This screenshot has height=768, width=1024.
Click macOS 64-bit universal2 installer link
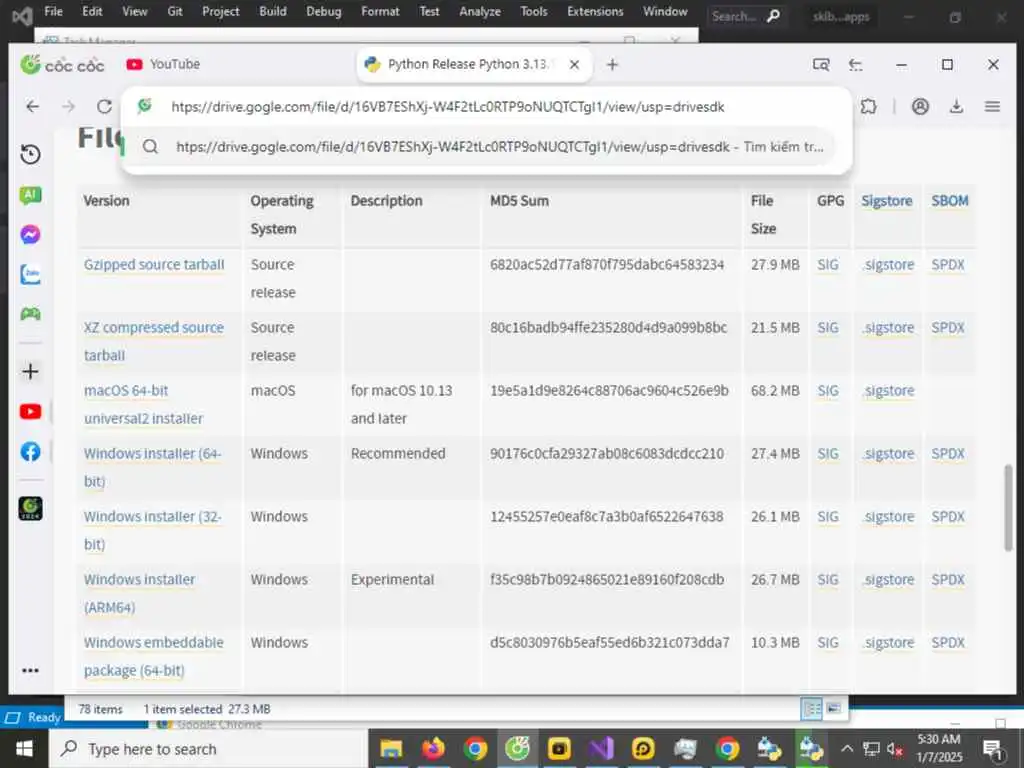click(x=143, y=404)
